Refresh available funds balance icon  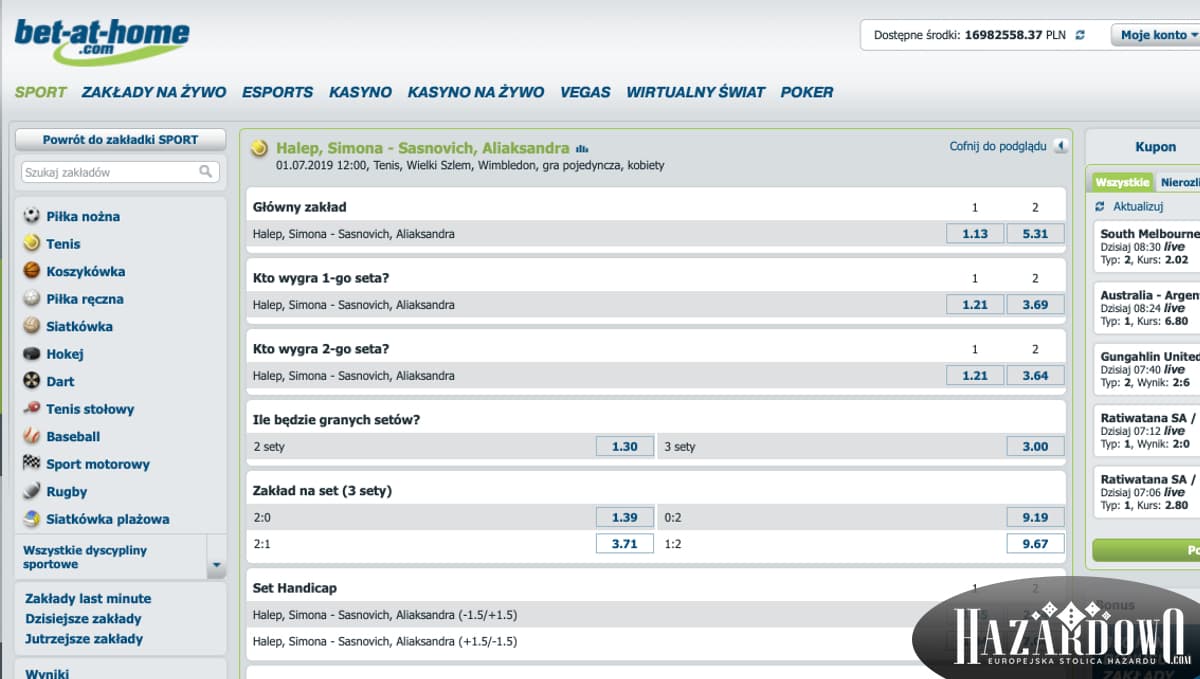[1080, 35]
